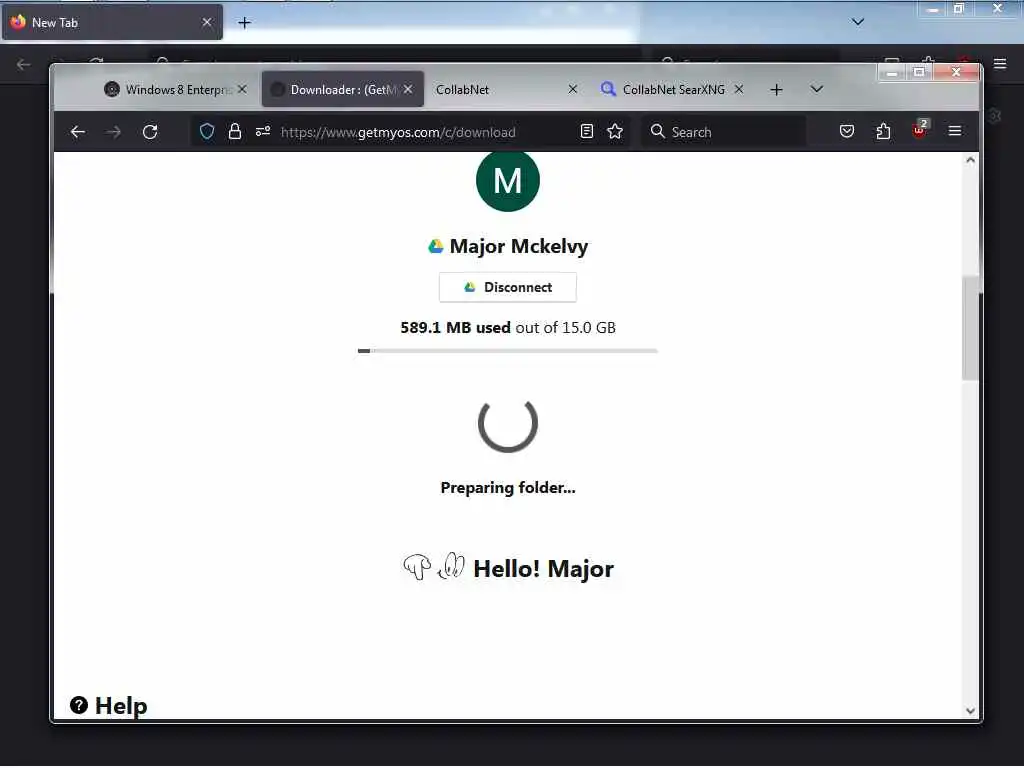Open the tracking protection shield icon
Image resolution: width=1024 pixels, height=768 pixels.
click(x=207, y=132)
